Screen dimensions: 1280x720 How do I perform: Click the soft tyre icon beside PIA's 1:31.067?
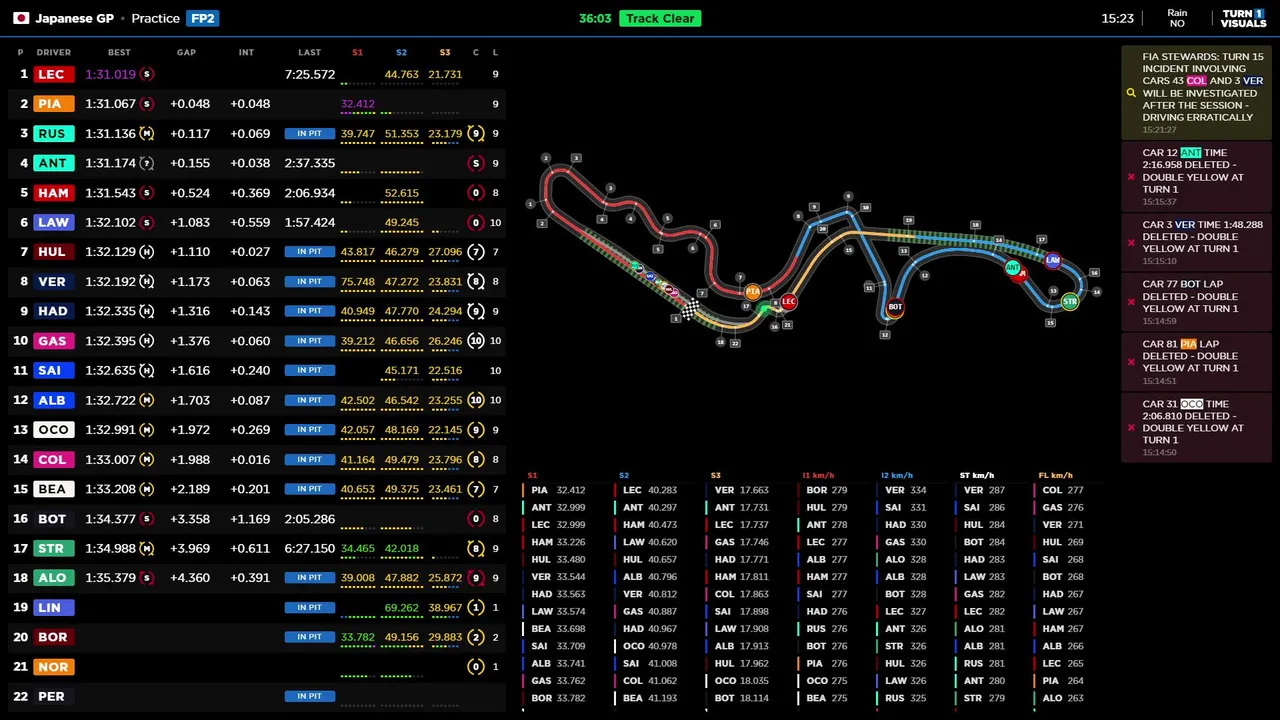tap(147, 104)
